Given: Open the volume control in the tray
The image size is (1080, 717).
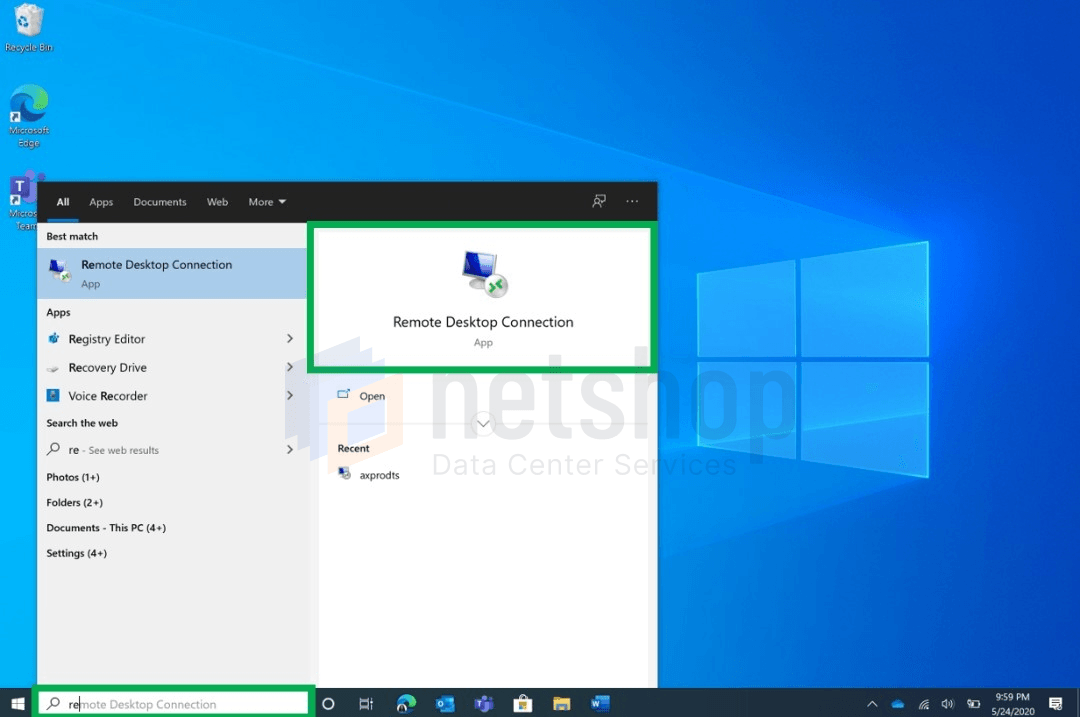Looking at the screenshot, I should point(948,704).
